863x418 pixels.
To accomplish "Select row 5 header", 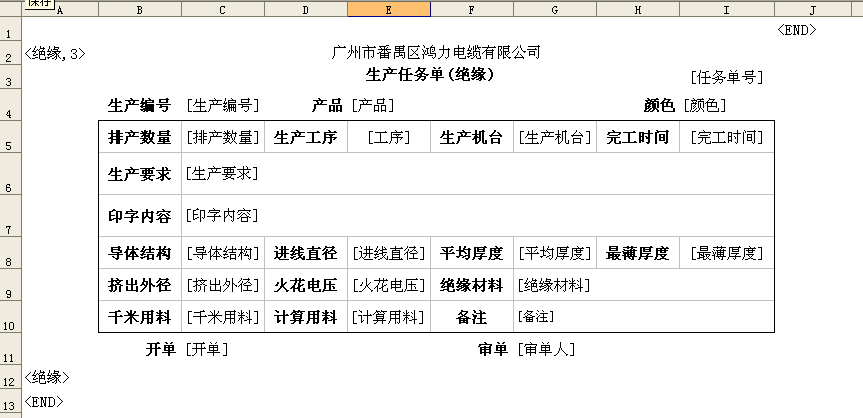I will (x=10, y=137).
